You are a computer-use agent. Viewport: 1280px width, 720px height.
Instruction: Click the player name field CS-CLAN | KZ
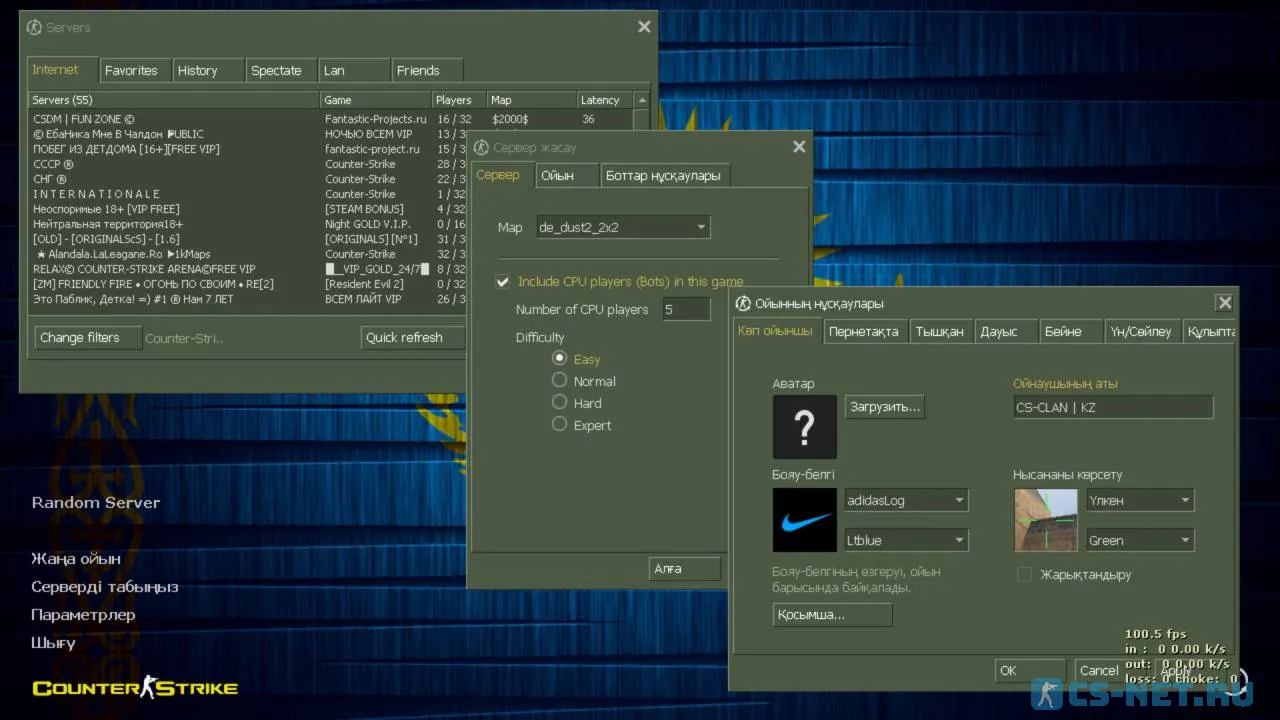pyautogui.click(x=1113, y=407)
